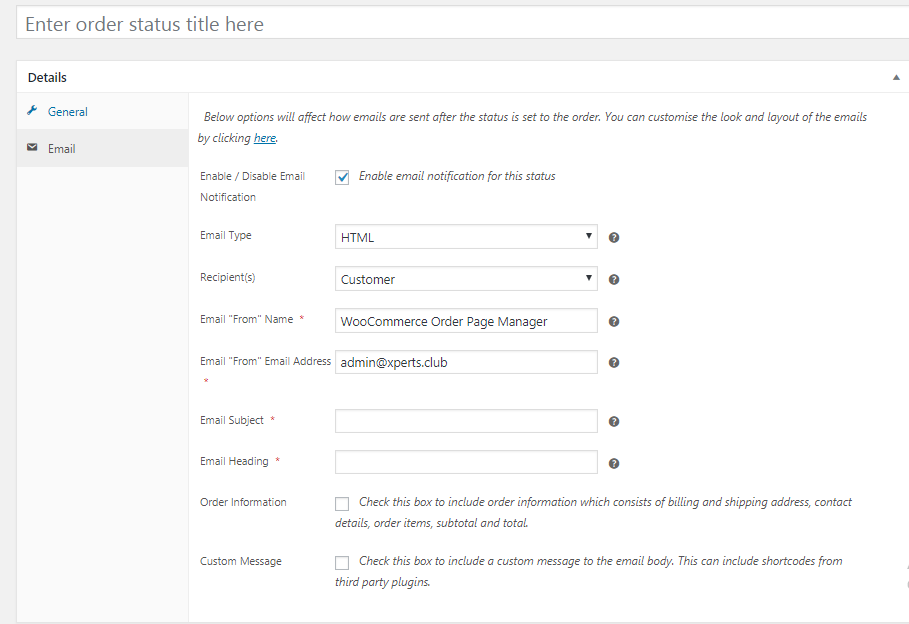909x624 pixels.
Task: Open the Email Type dropdown
Action: (x=466, y=237)
